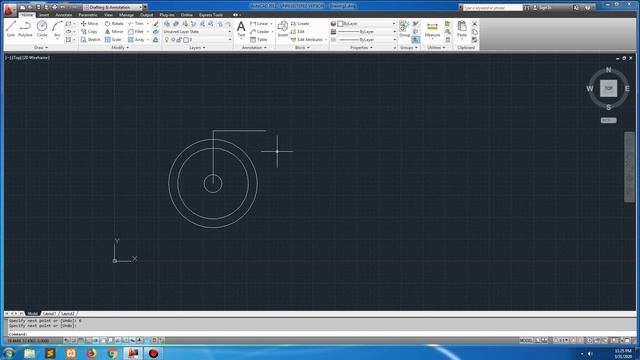Click the Move tool in Modify
The width and height of the screenshot is (640, 360).
[x=89, y=24]
